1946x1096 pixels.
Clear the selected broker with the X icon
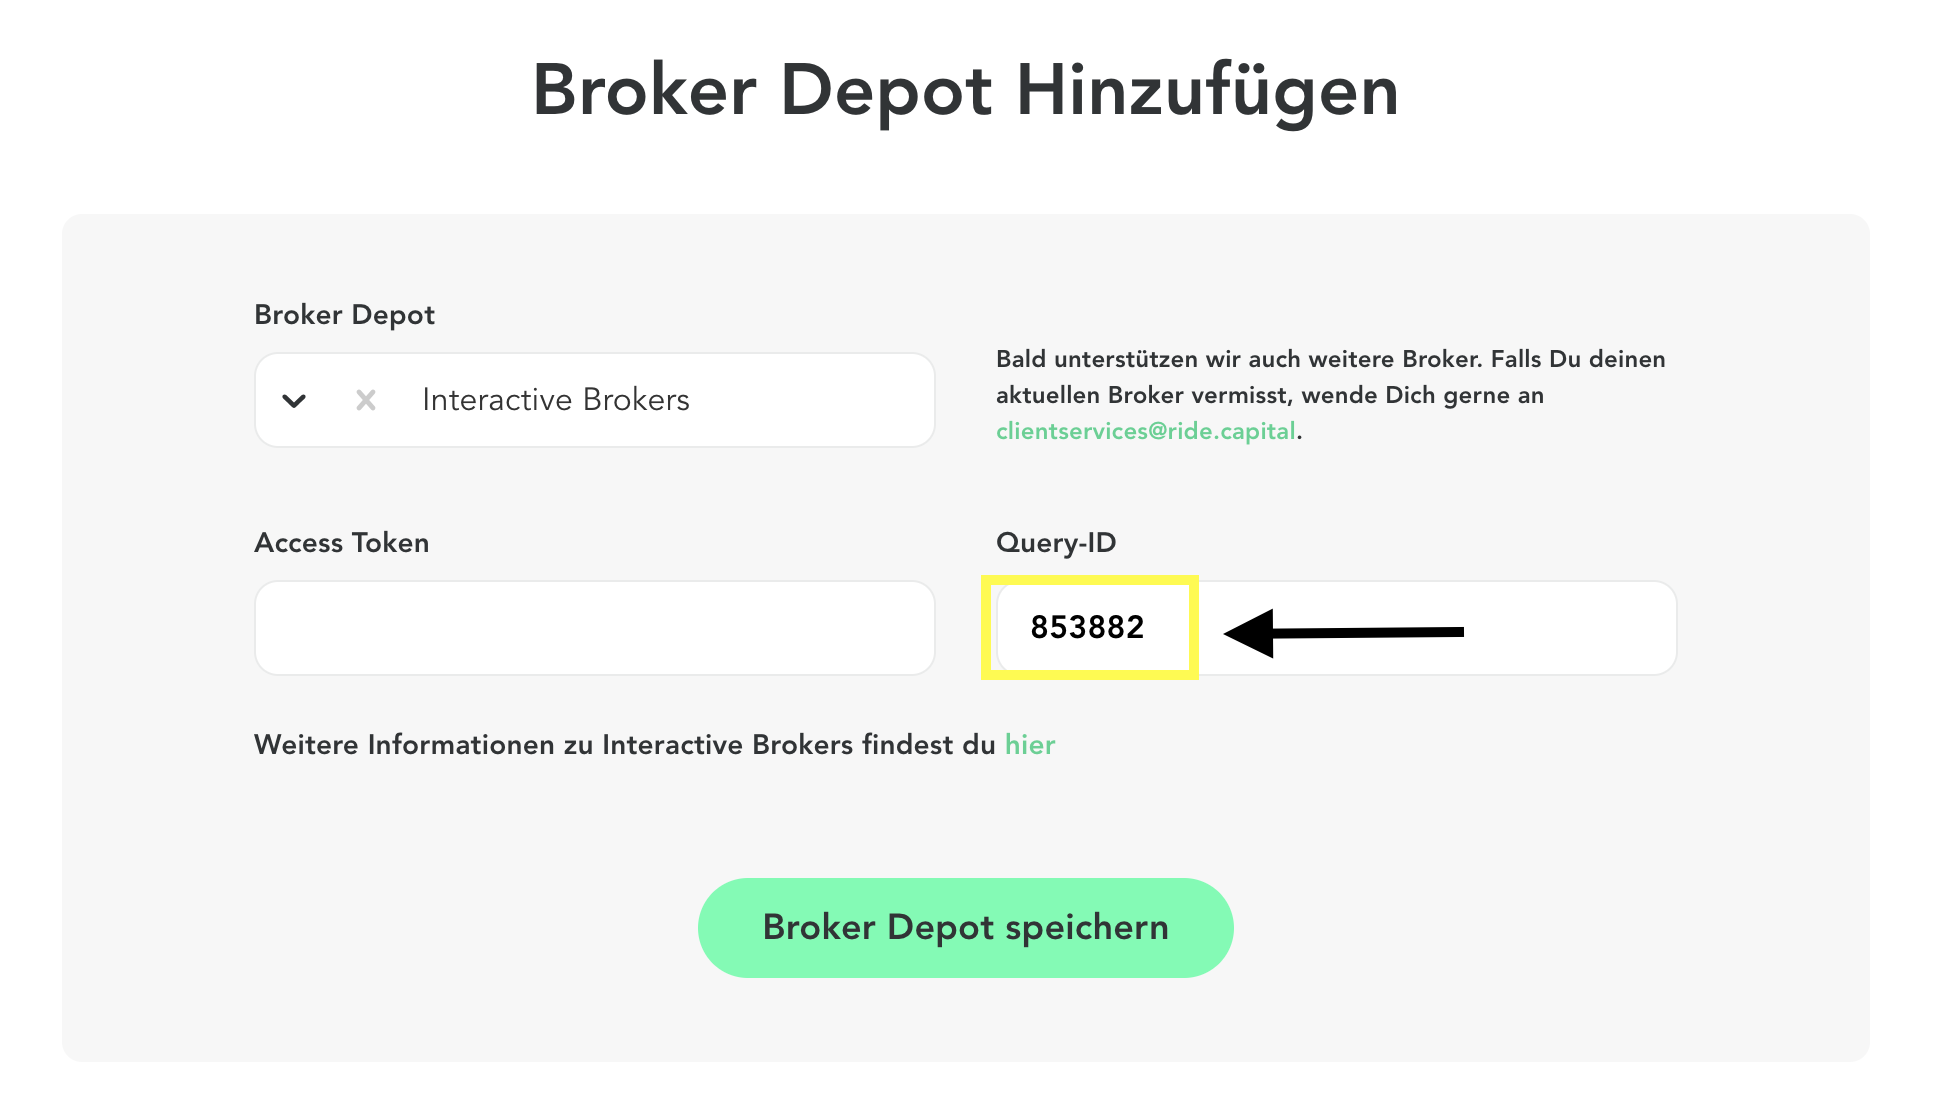[x=366, y=401]
